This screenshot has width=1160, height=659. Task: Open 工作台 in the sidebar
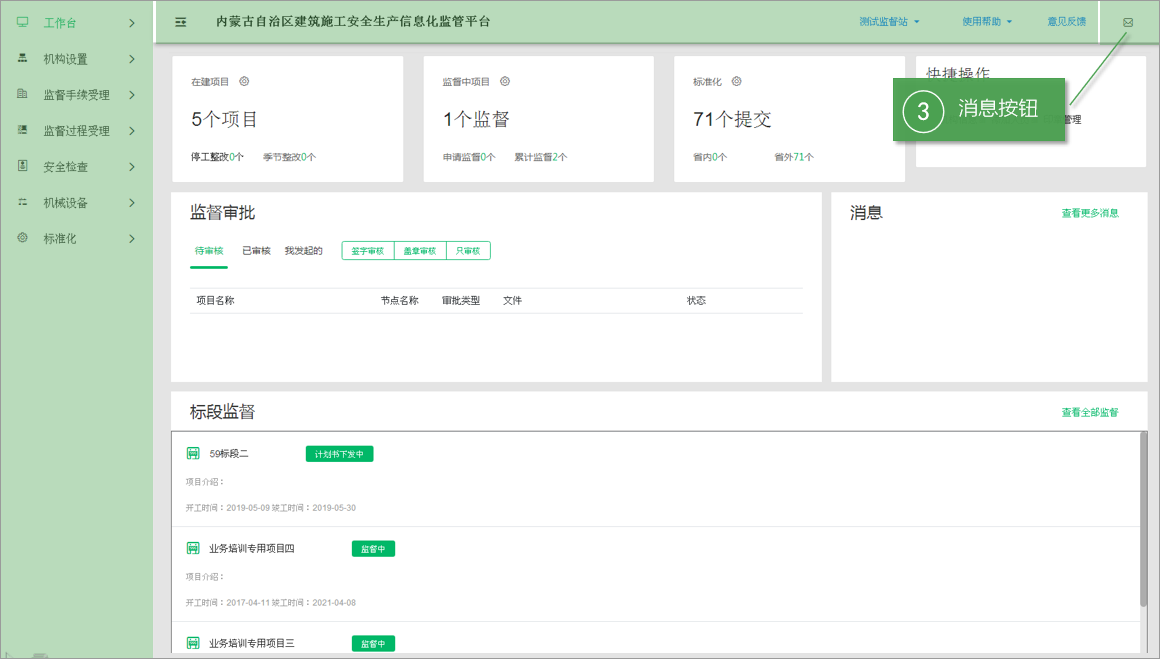coord(60,23)
